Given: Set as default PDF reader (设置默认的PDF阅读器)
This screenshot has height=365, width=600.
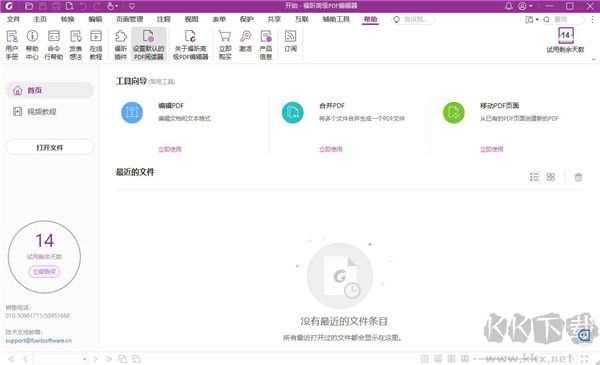Looking at the screenshot, I should click(149, 45).
